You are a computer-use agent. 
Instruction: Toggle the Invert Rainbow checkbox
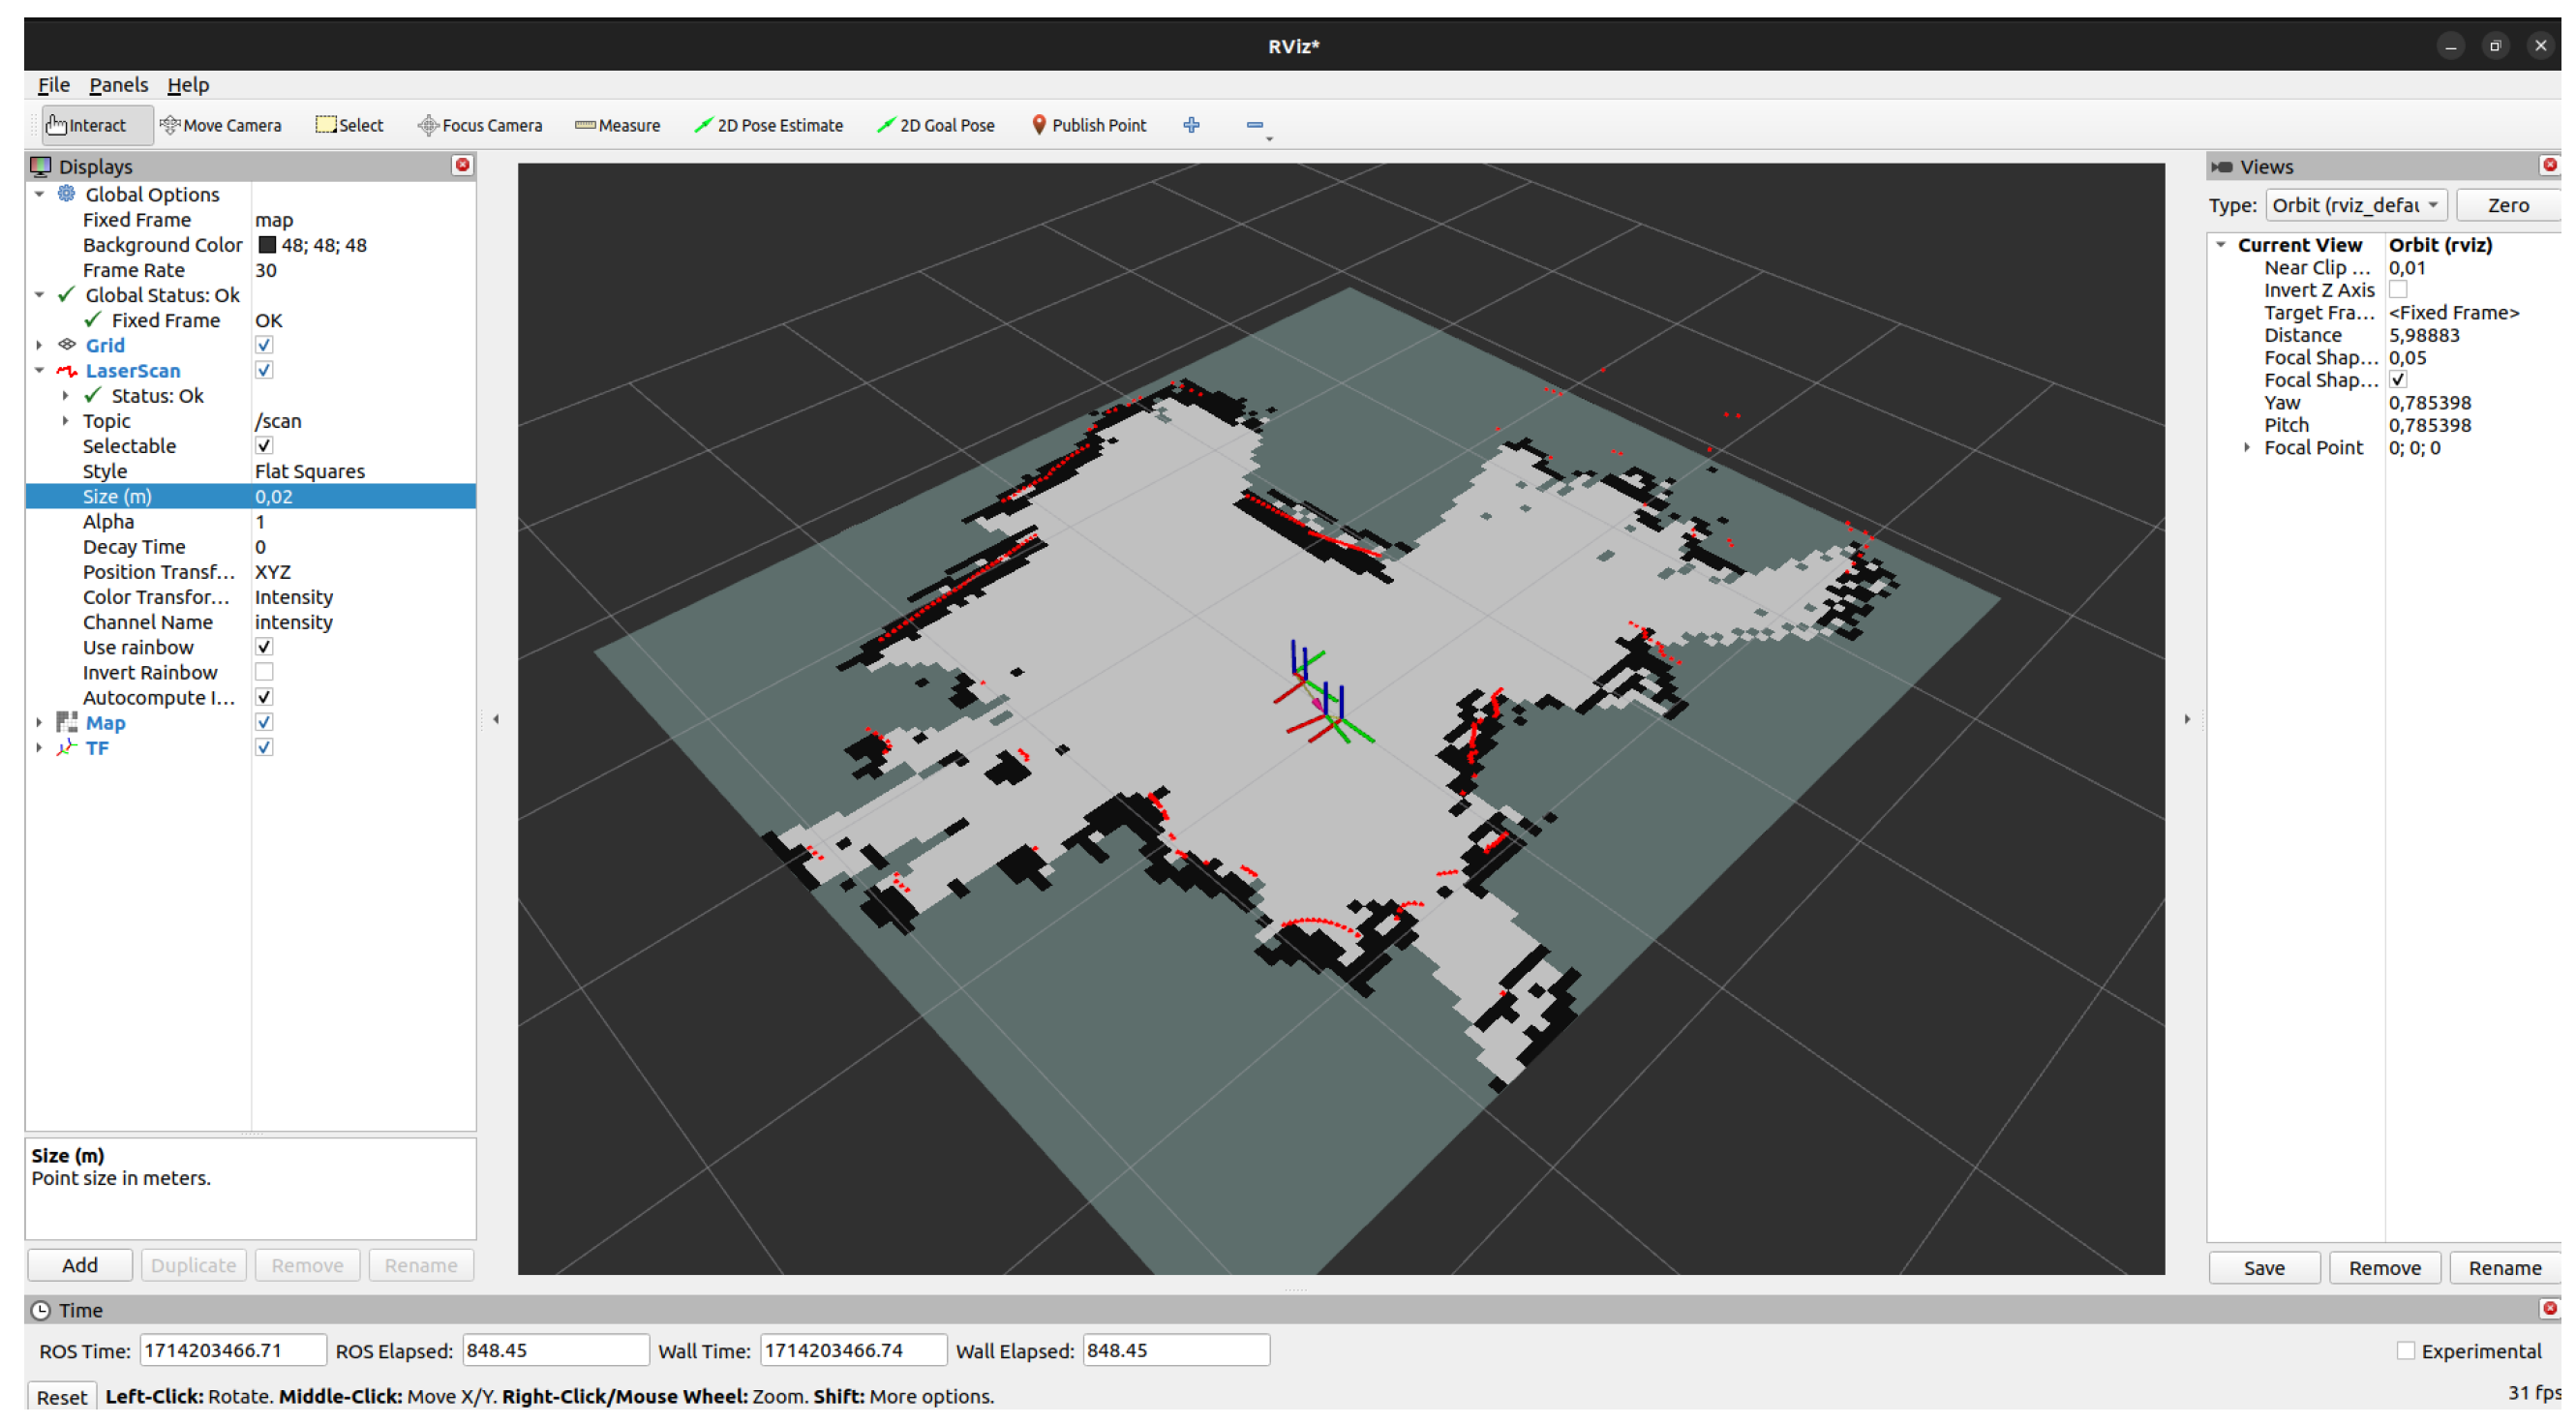coord(264,672)
